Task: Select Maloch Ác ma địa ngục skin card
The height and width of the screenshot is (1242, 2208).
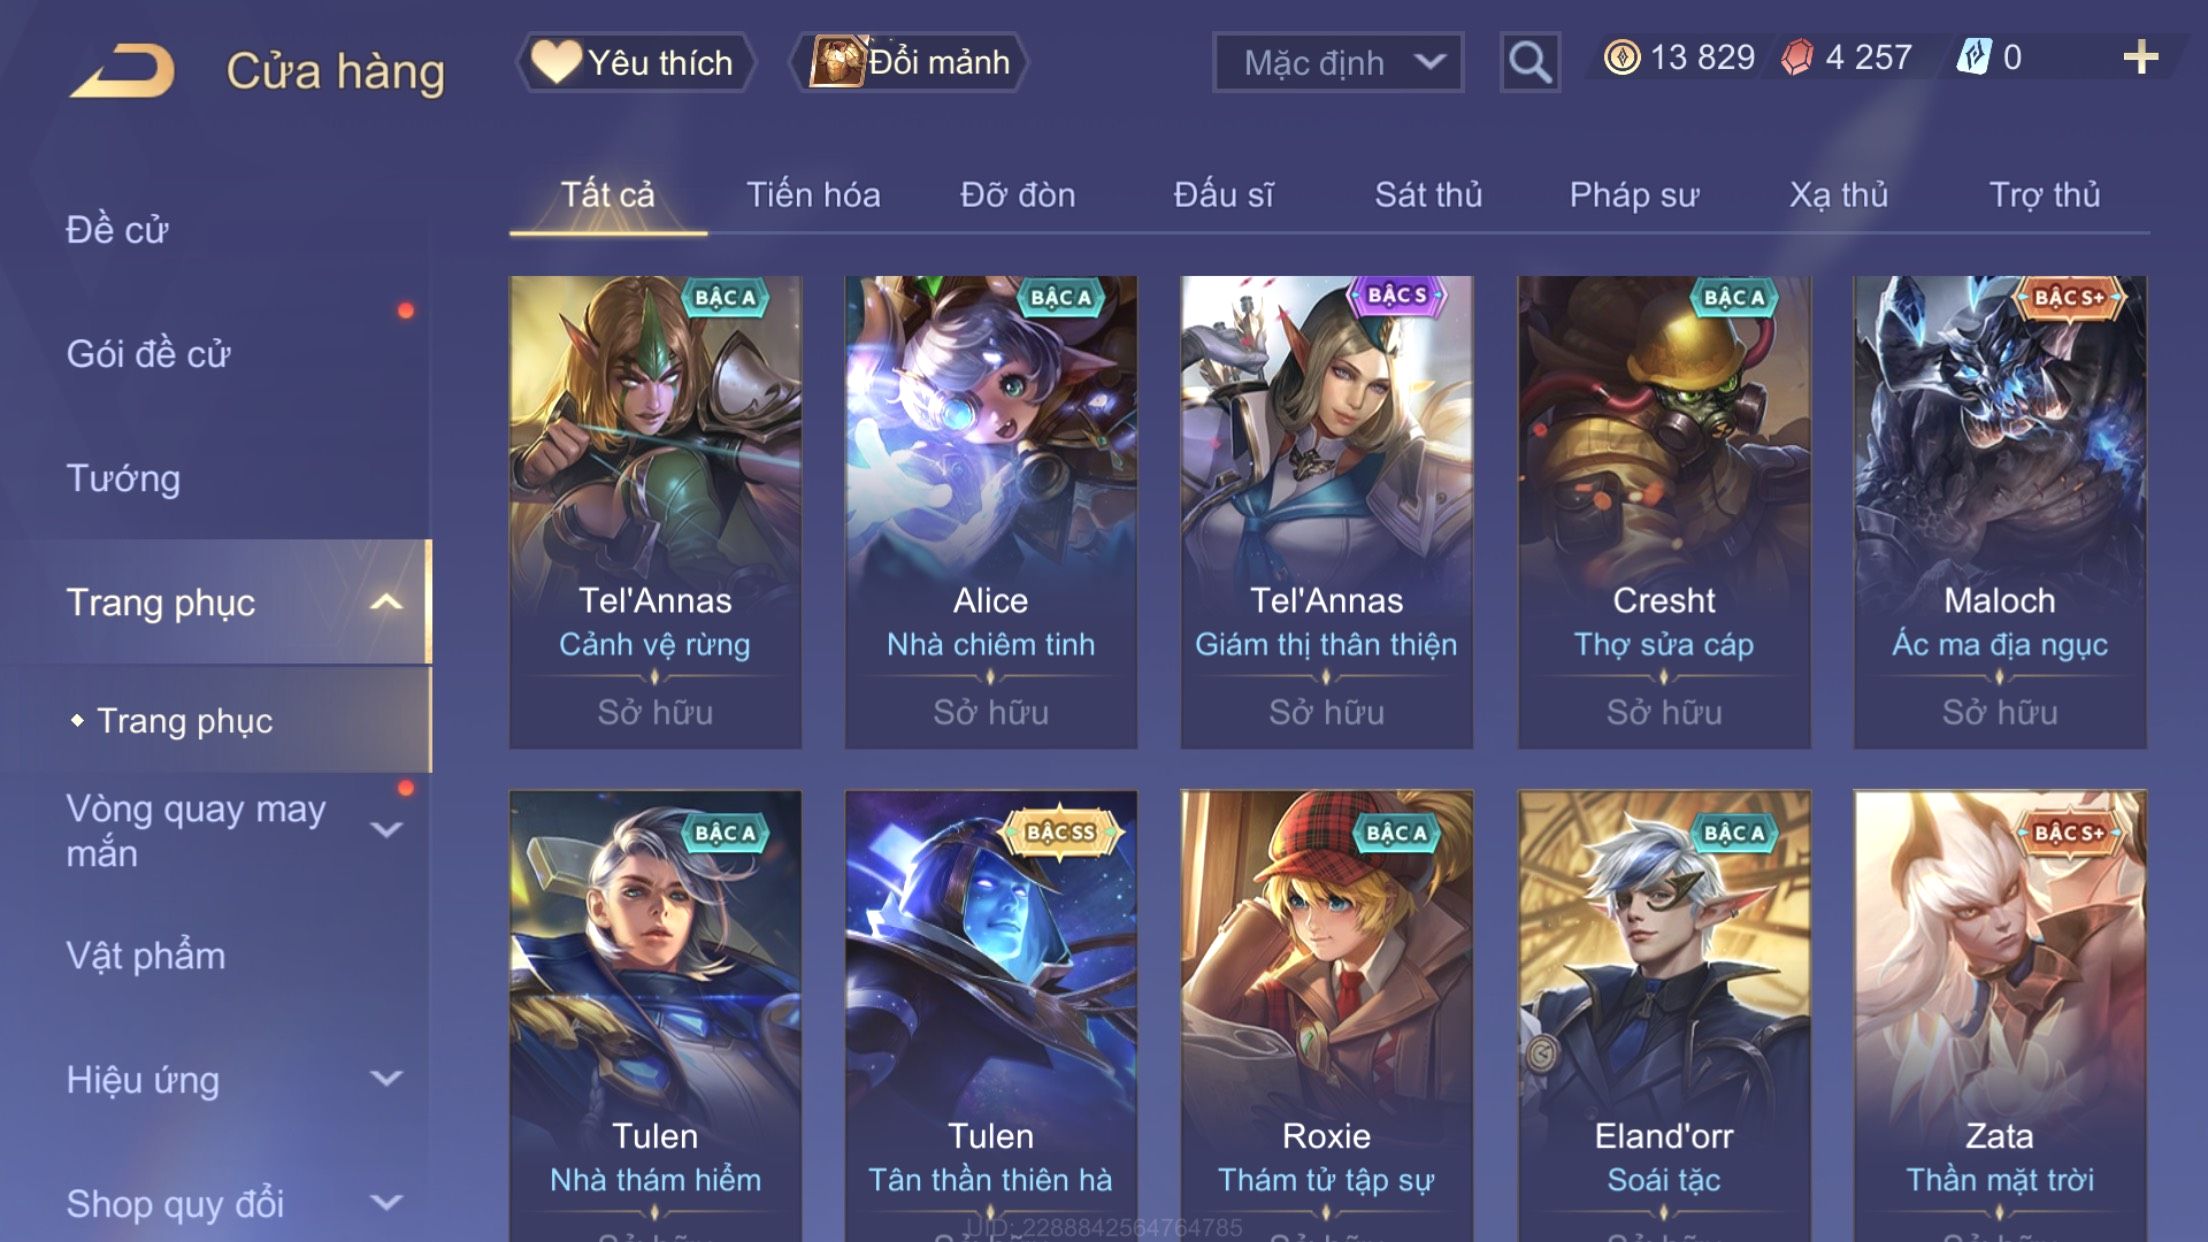Action: pyautogui.click(x=2000, y=512)
